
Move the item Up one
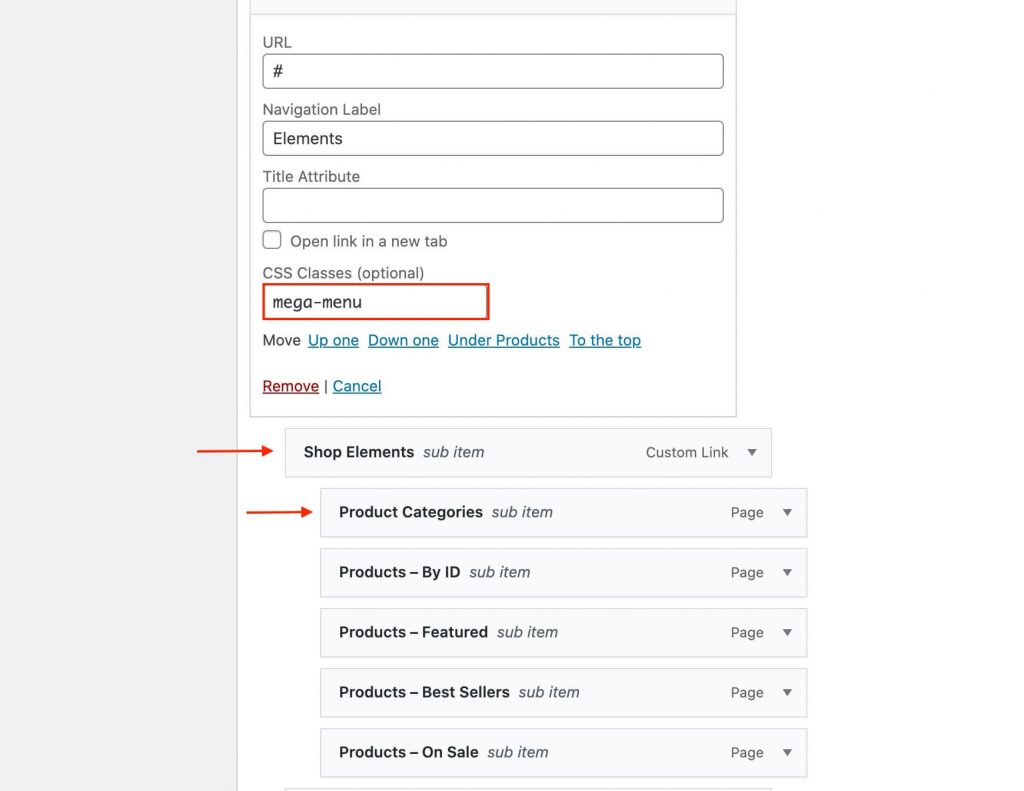(x=333, y=340)
